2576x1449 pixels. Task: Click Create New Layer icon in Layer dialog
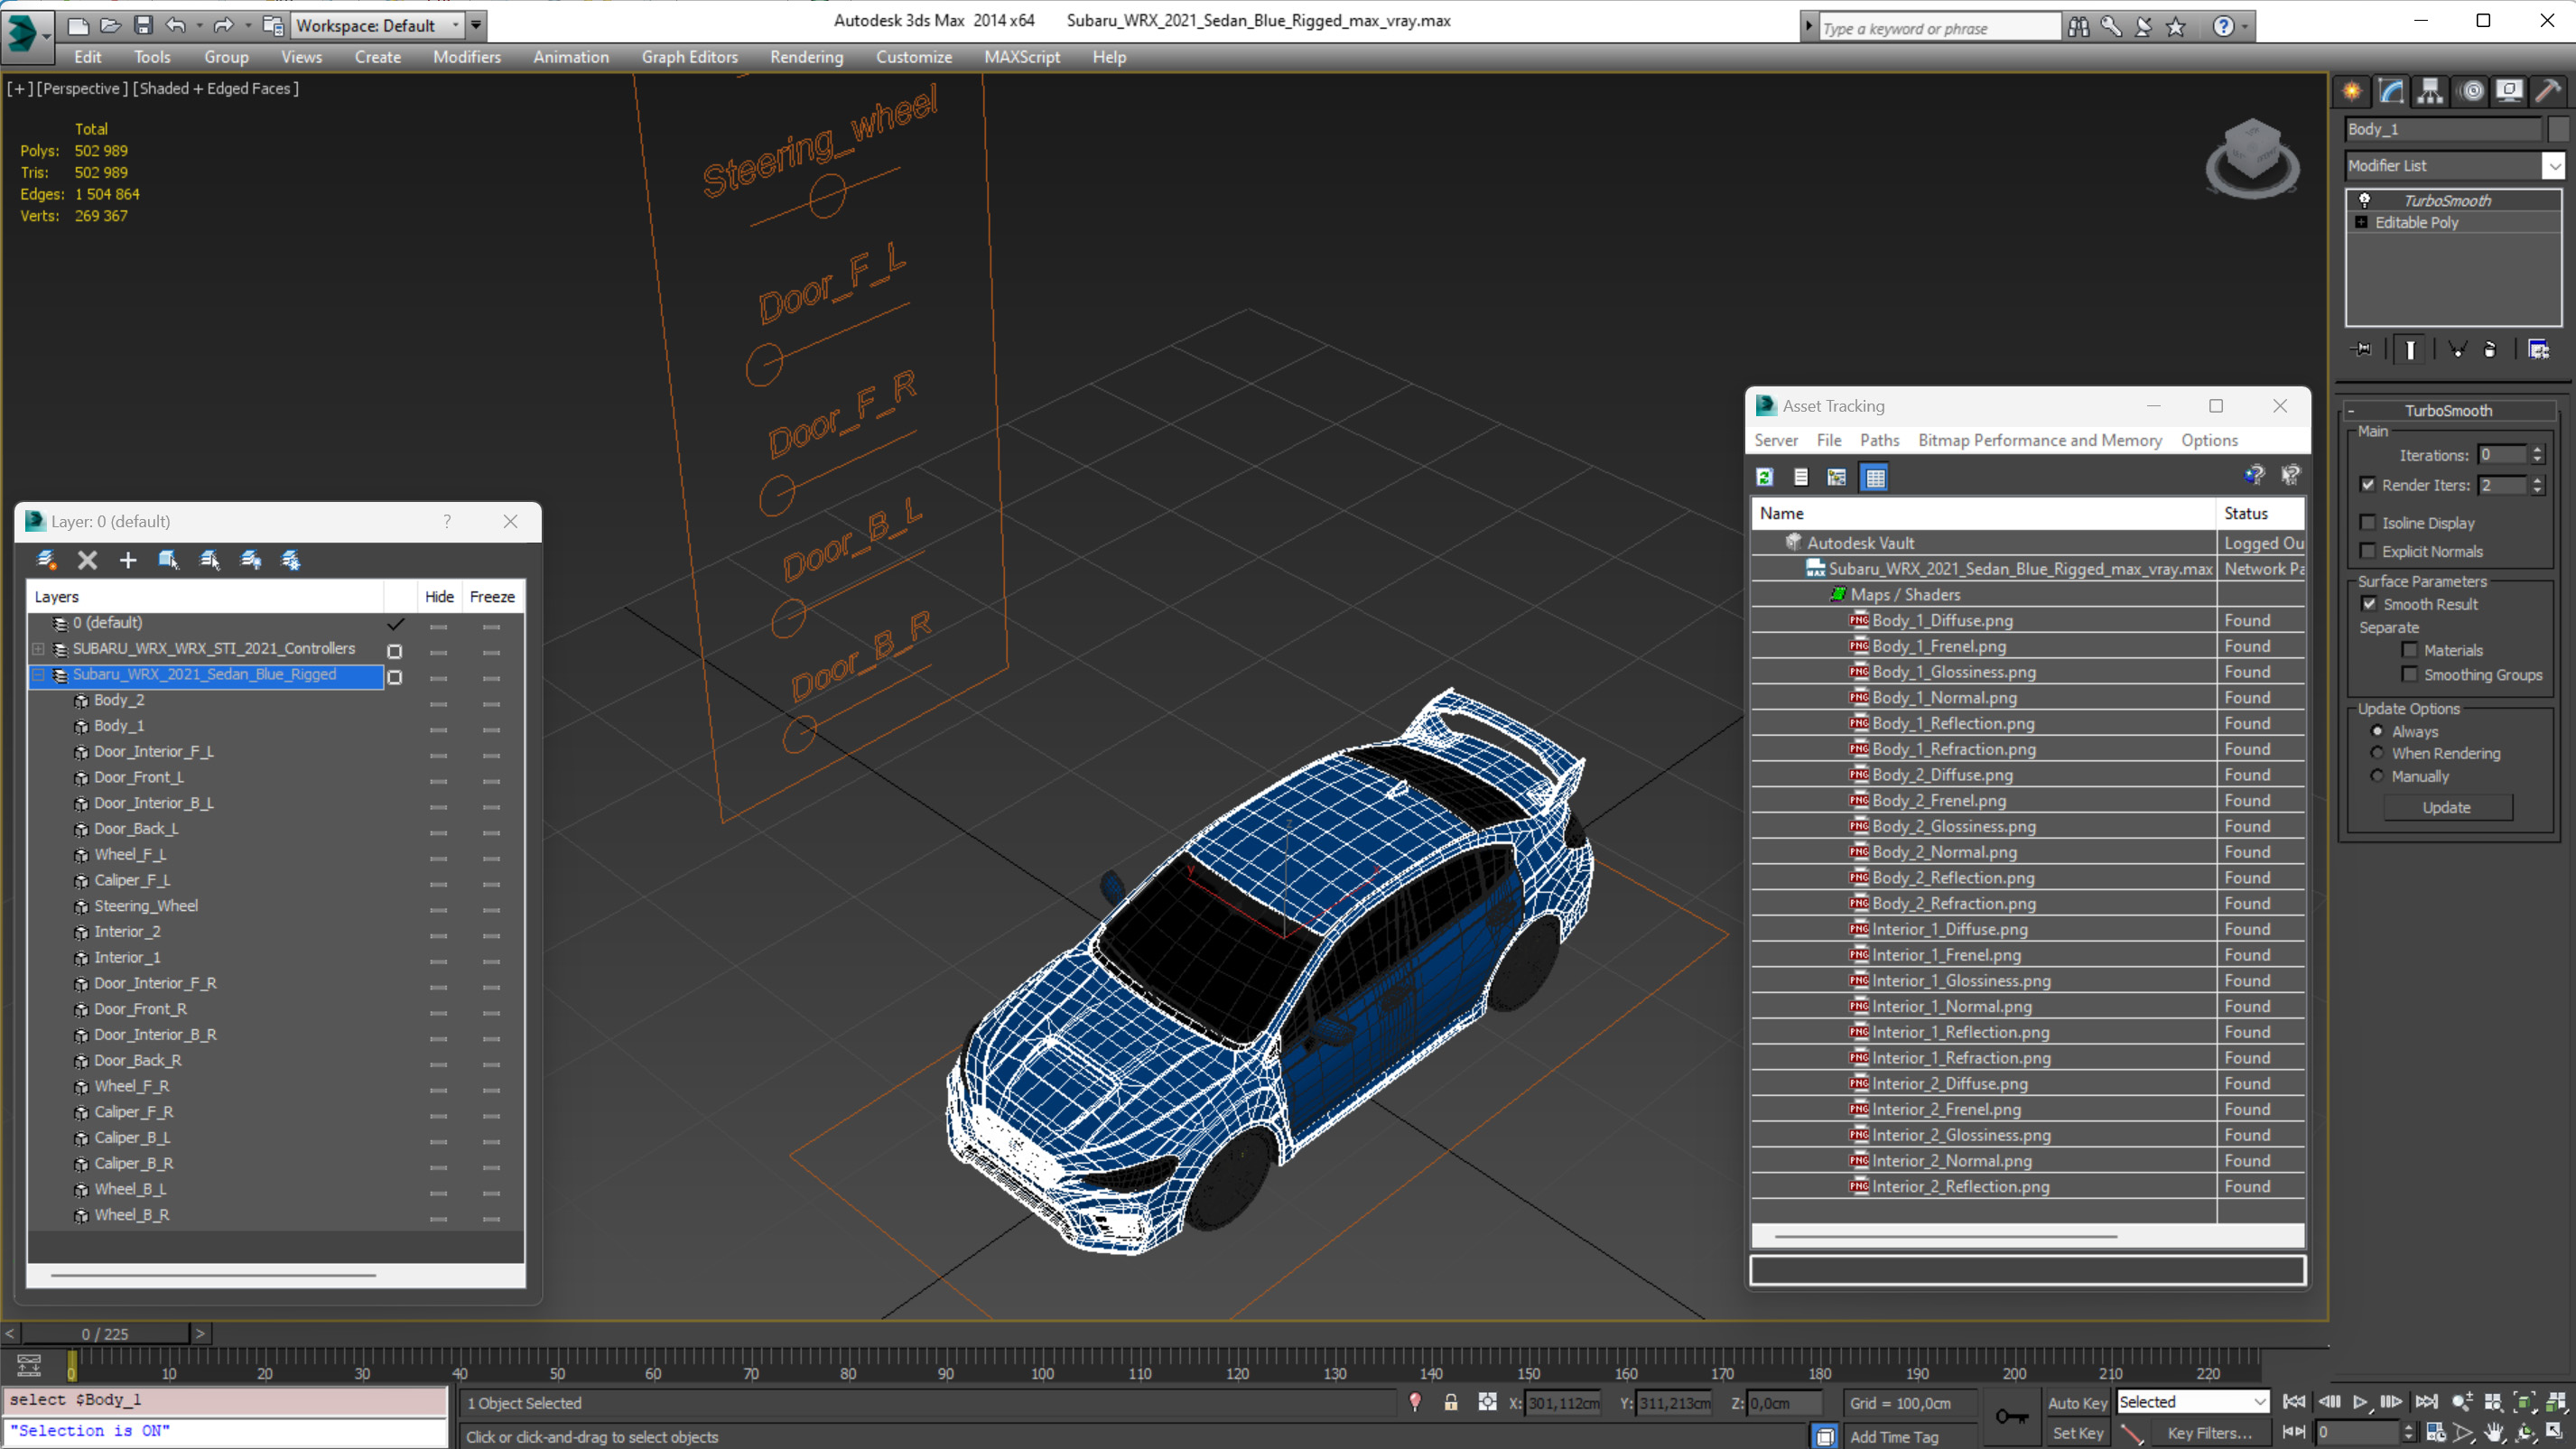(46, 560)
